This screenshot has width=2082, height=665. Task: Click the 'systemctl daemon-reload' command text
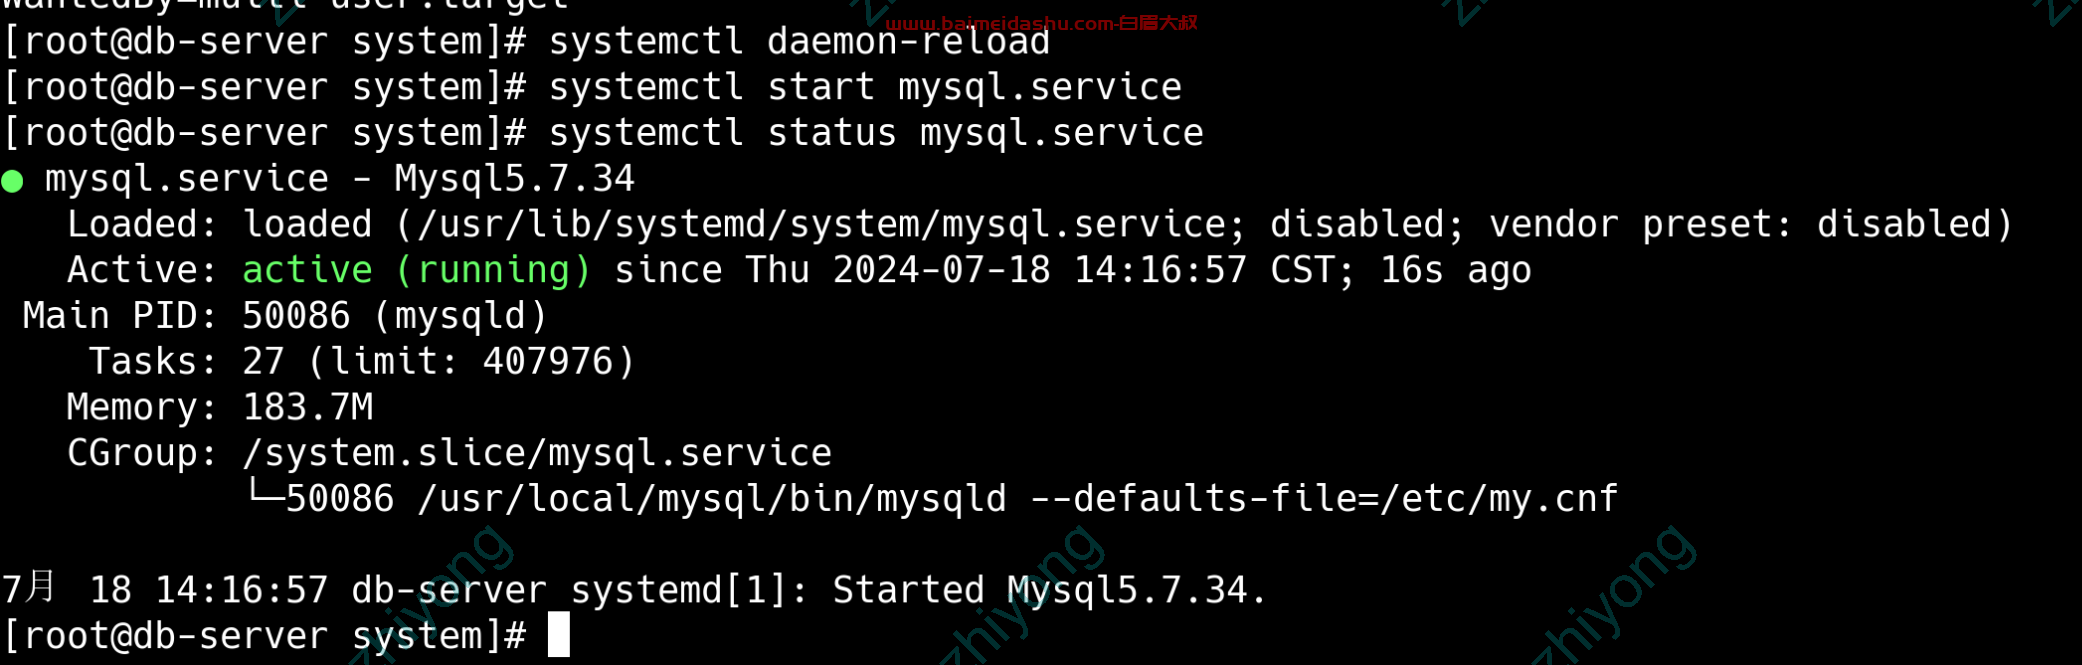(799, 42)
